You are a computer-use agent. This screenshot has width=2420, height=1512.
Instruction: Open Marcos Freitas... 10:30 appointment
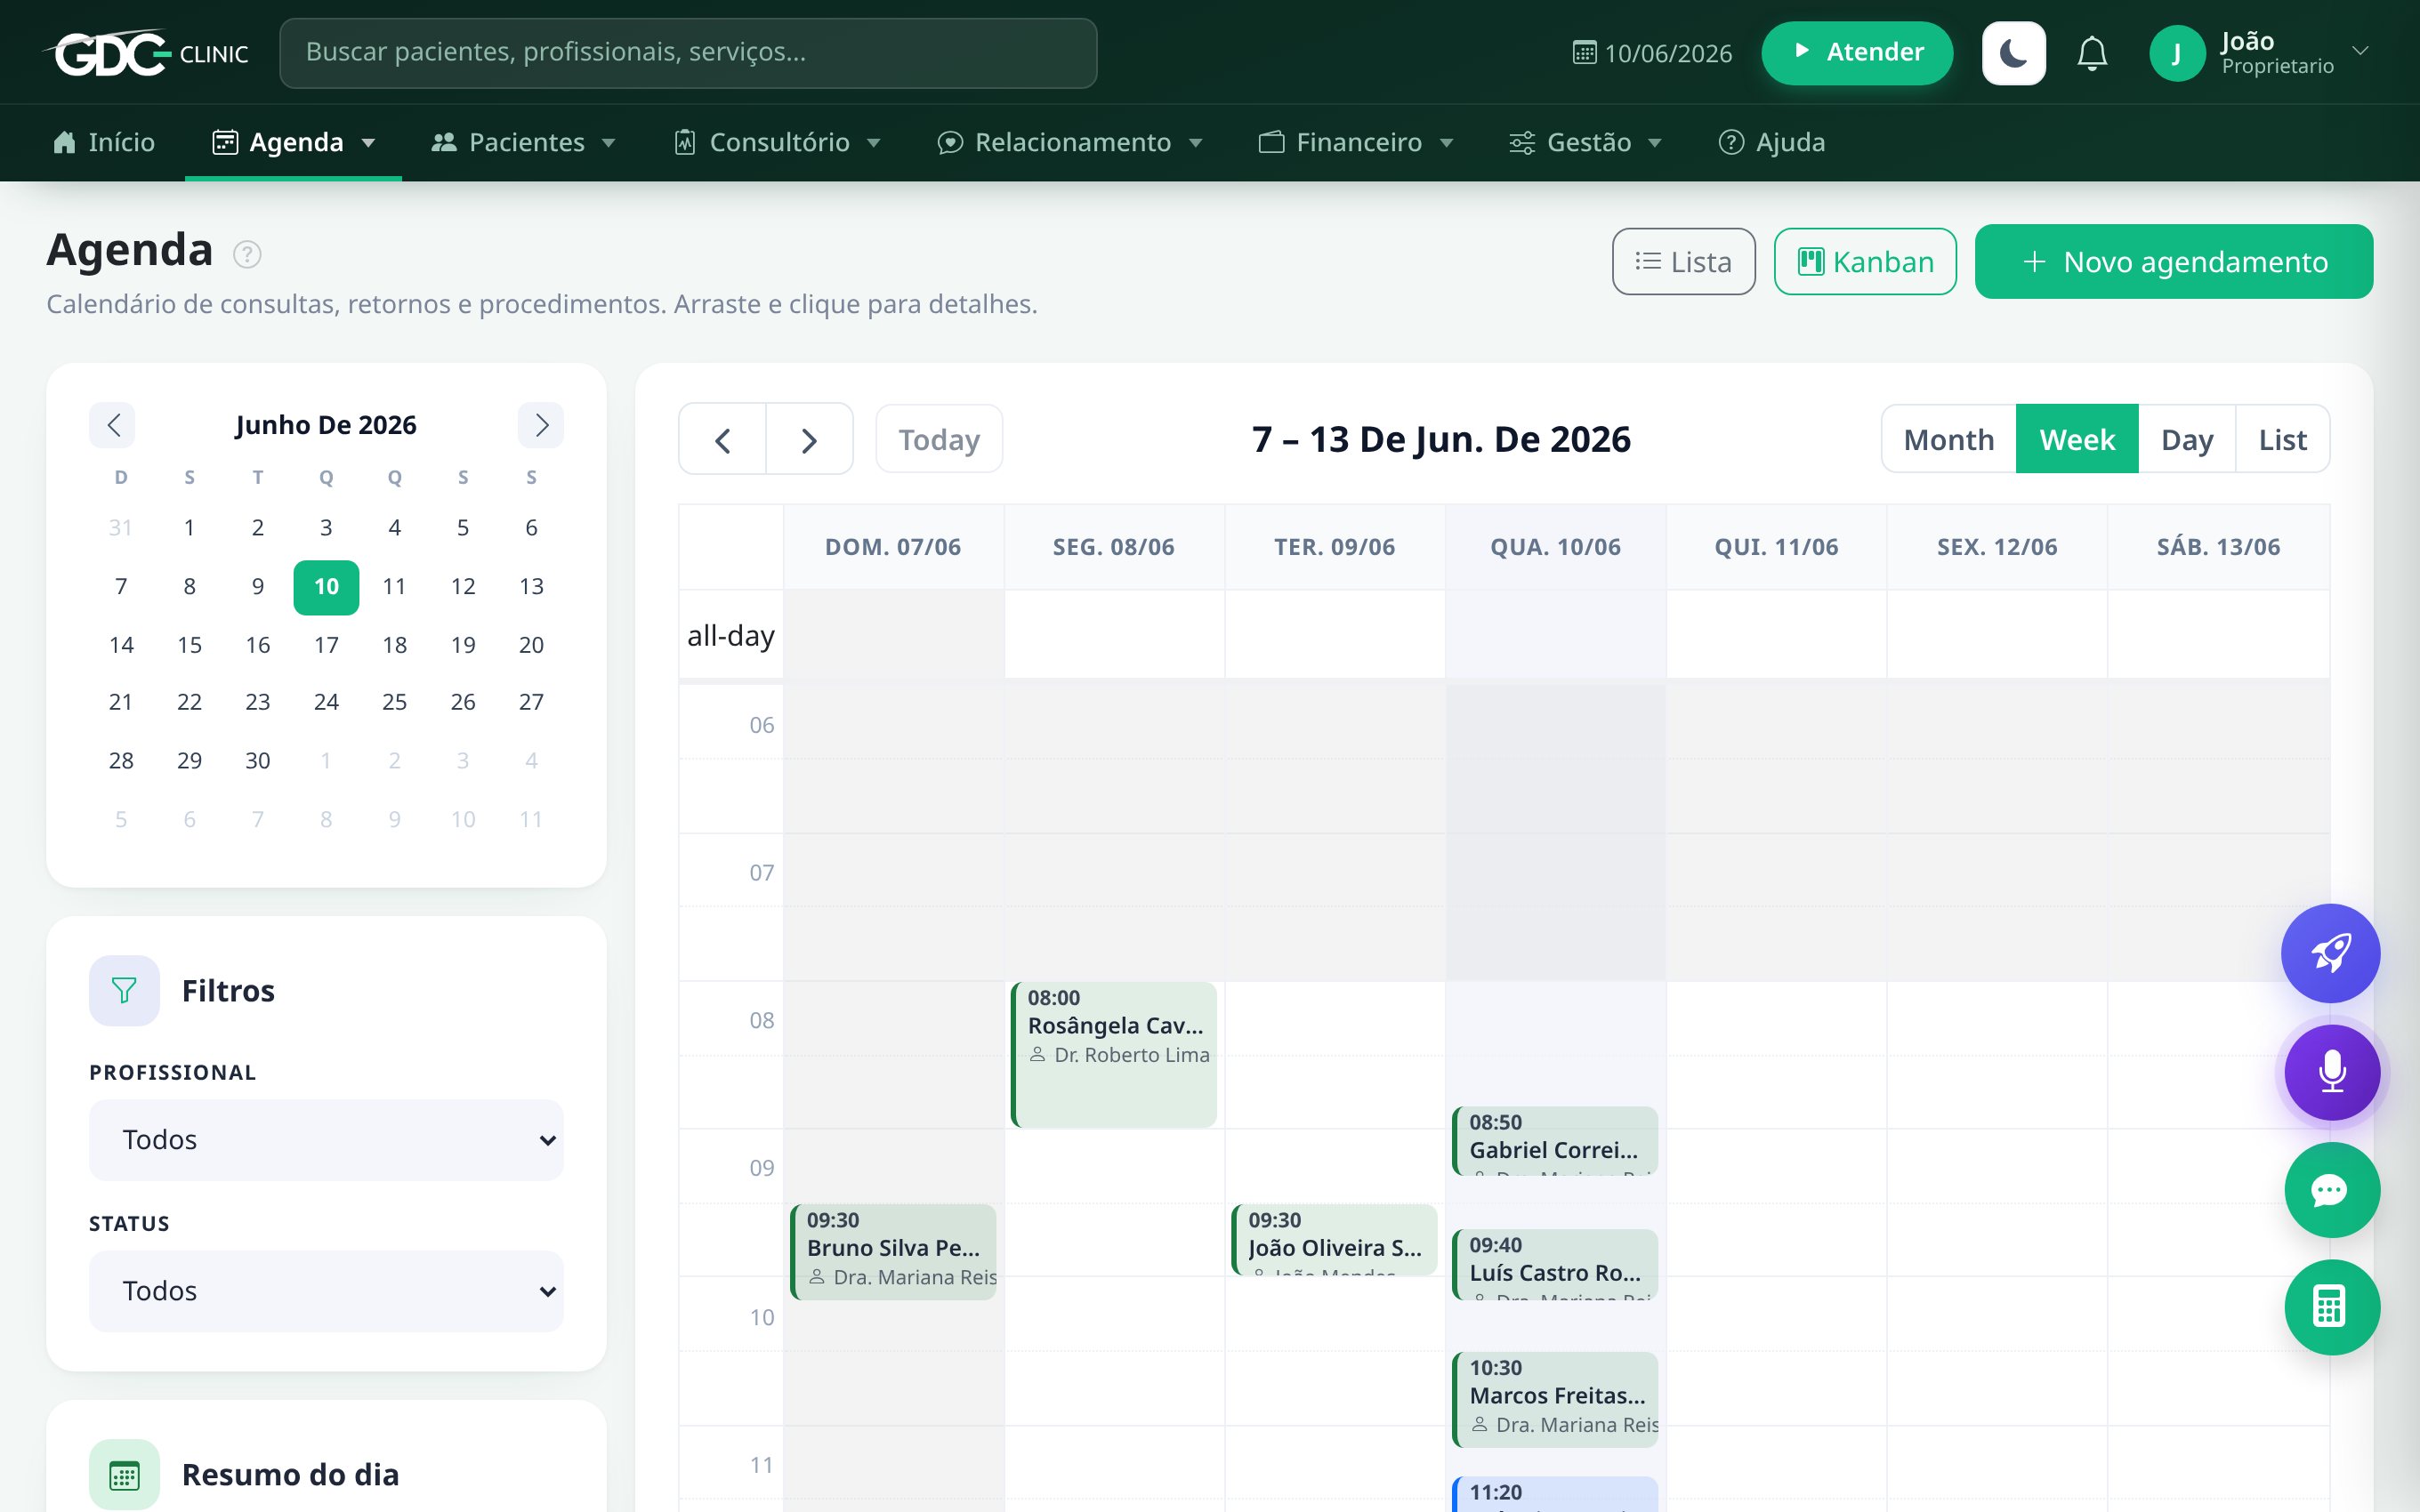coord(1555,1399)
